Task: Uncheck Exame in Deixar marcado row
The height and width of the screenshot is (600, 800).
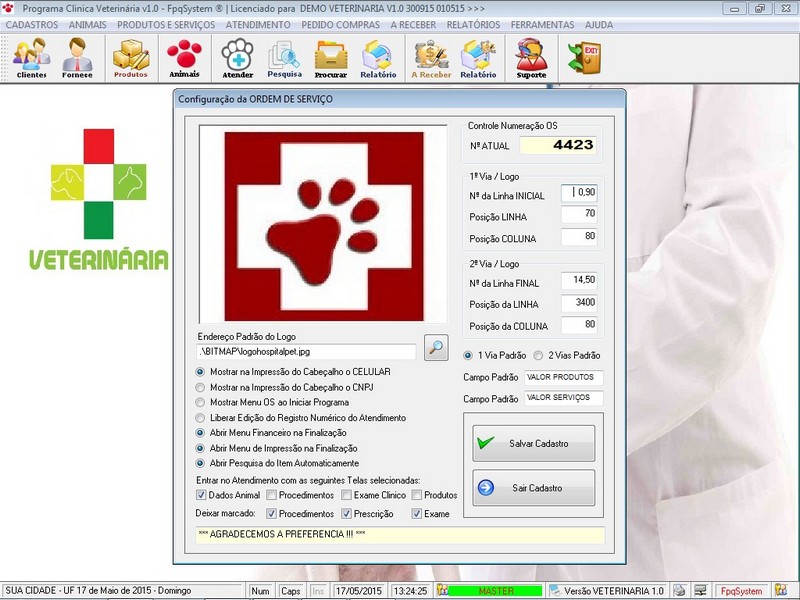Action: coord(417,514)
